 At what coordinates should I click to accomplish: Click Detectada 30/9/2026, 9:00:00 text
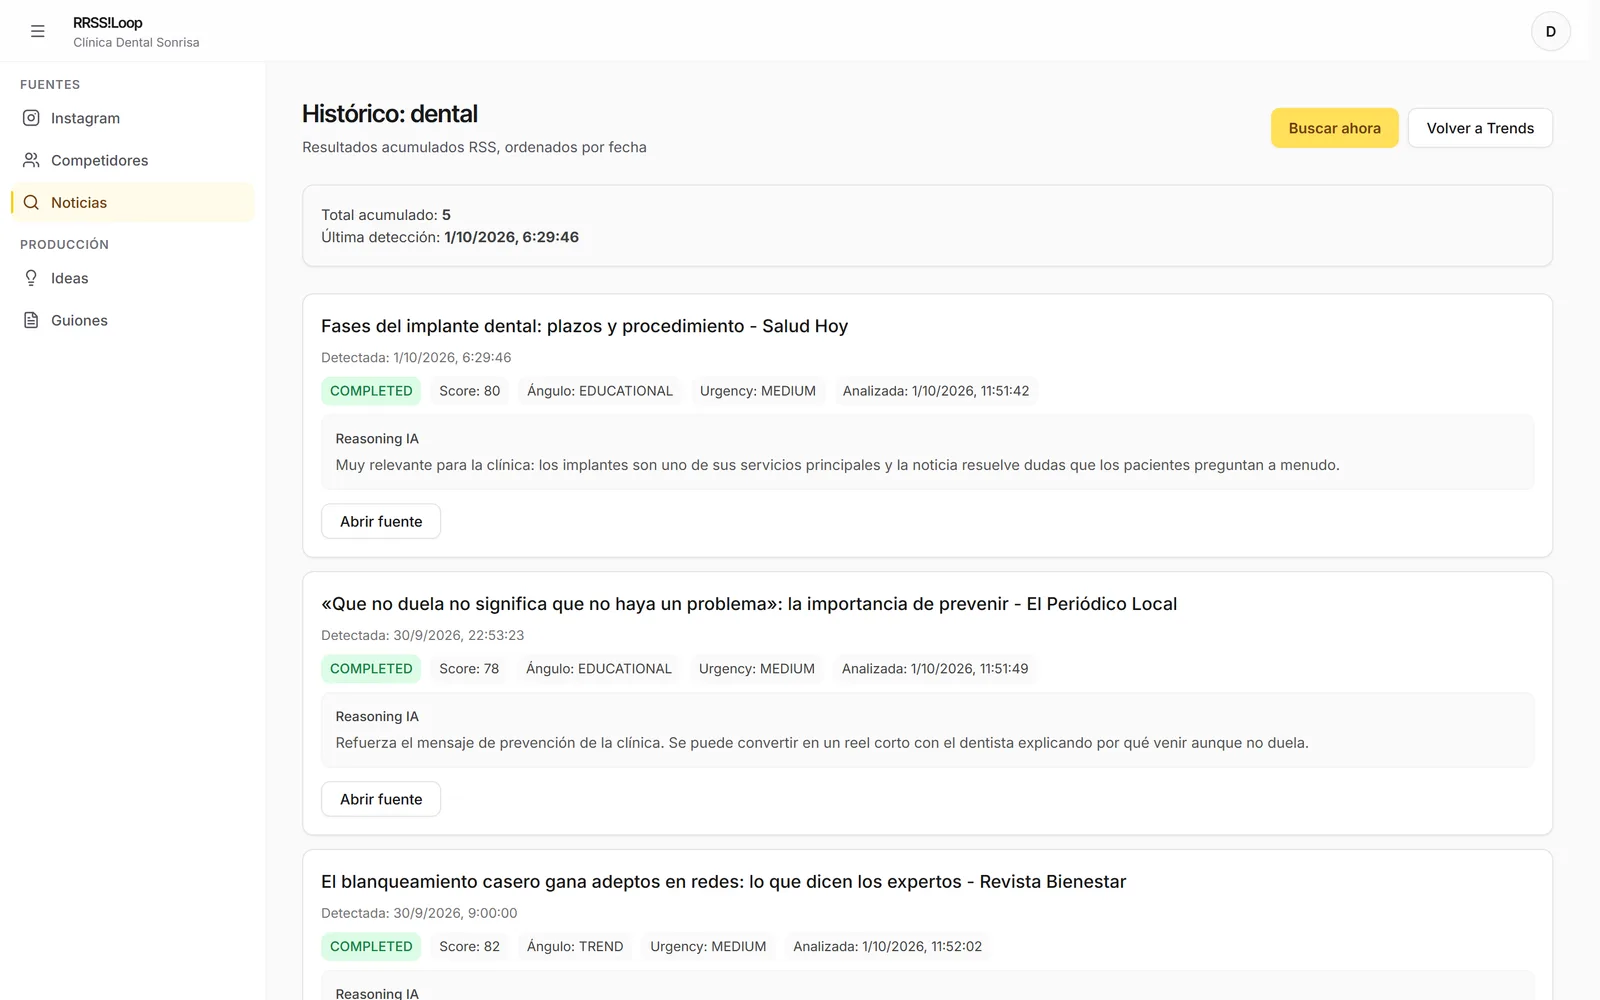pyautogui.click(x=419, y=913)
